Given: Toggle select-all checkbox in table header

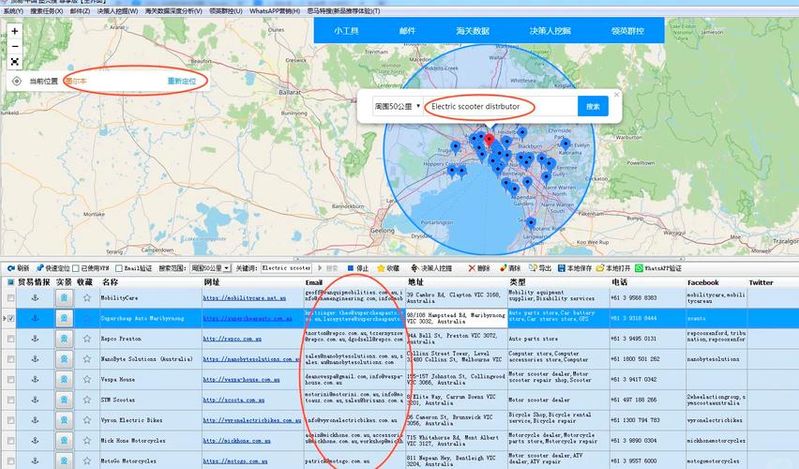Looking at the screenshot, I should (10, 282).
